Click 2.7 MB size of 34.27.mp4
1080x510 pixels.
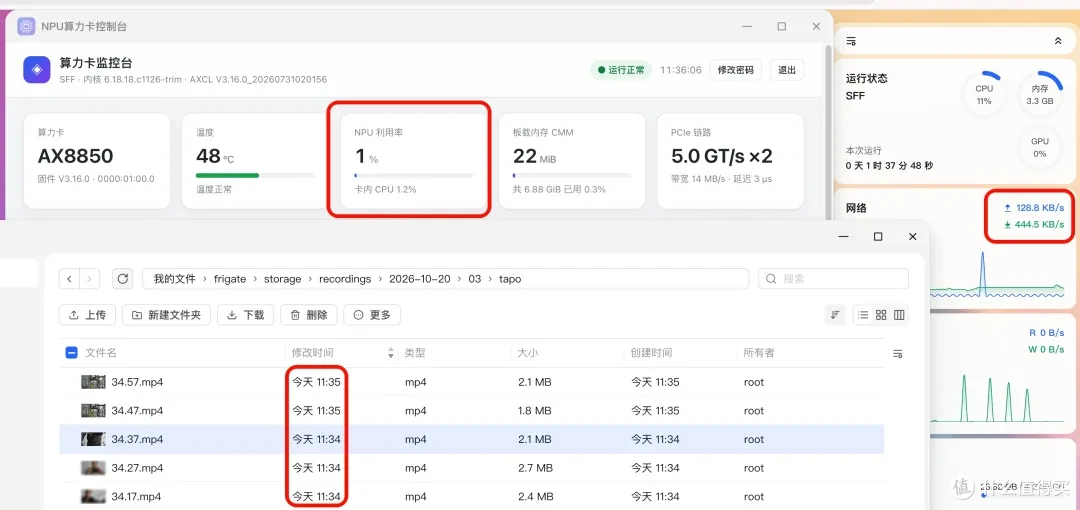click(534, 468)
